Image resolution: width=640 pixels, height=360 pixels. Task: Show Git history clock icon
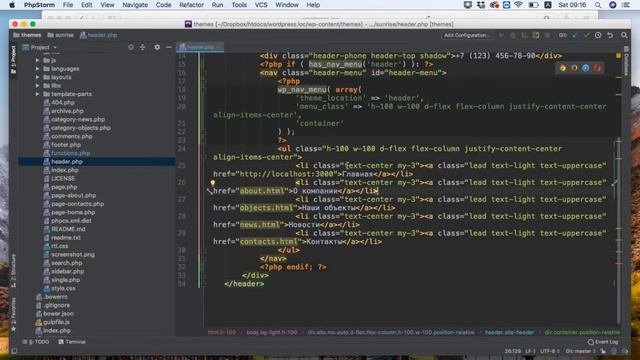click(x=598, y=36)
